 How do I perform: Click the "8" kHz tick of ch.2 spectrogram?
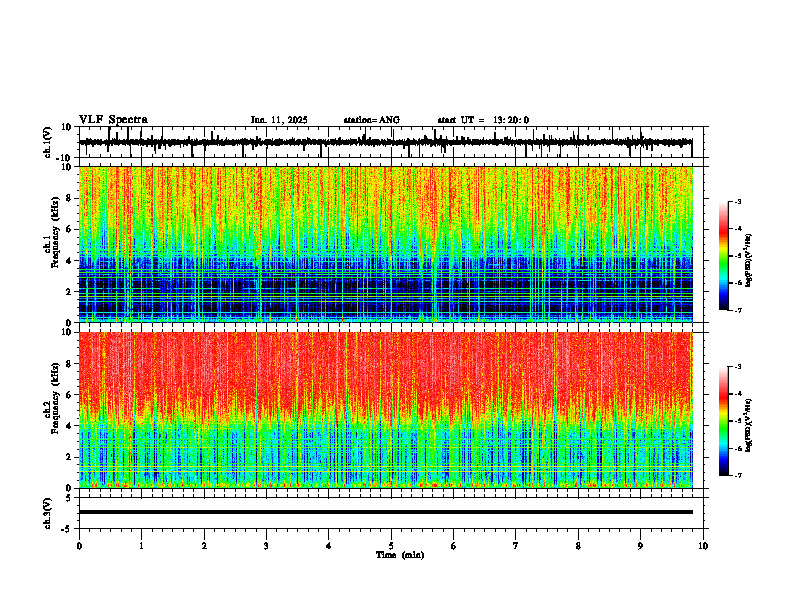tap(69, 364)
